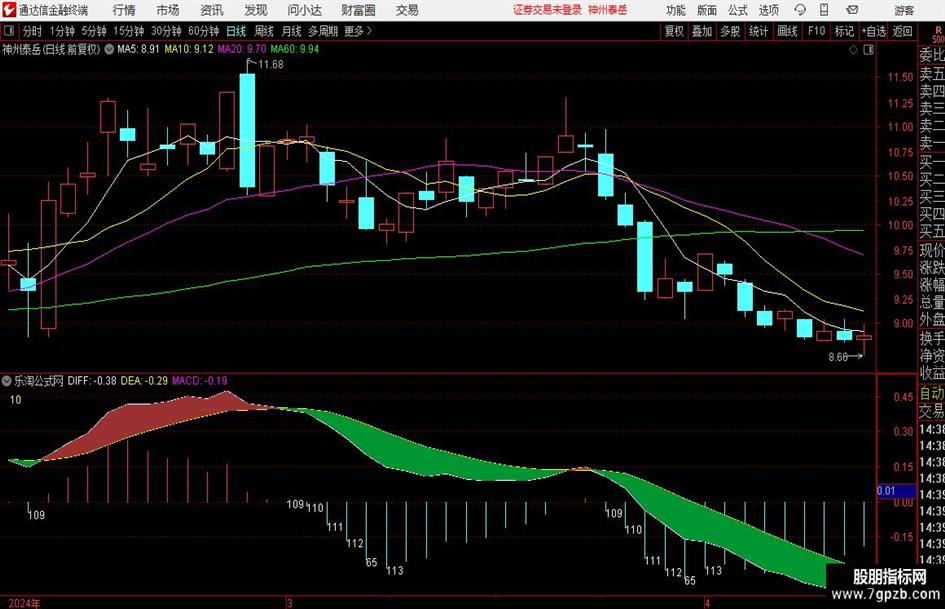The height and width of the screenshot is (609, 945).
Task: Open the customer service headset icon
Action: click(800, 10)
